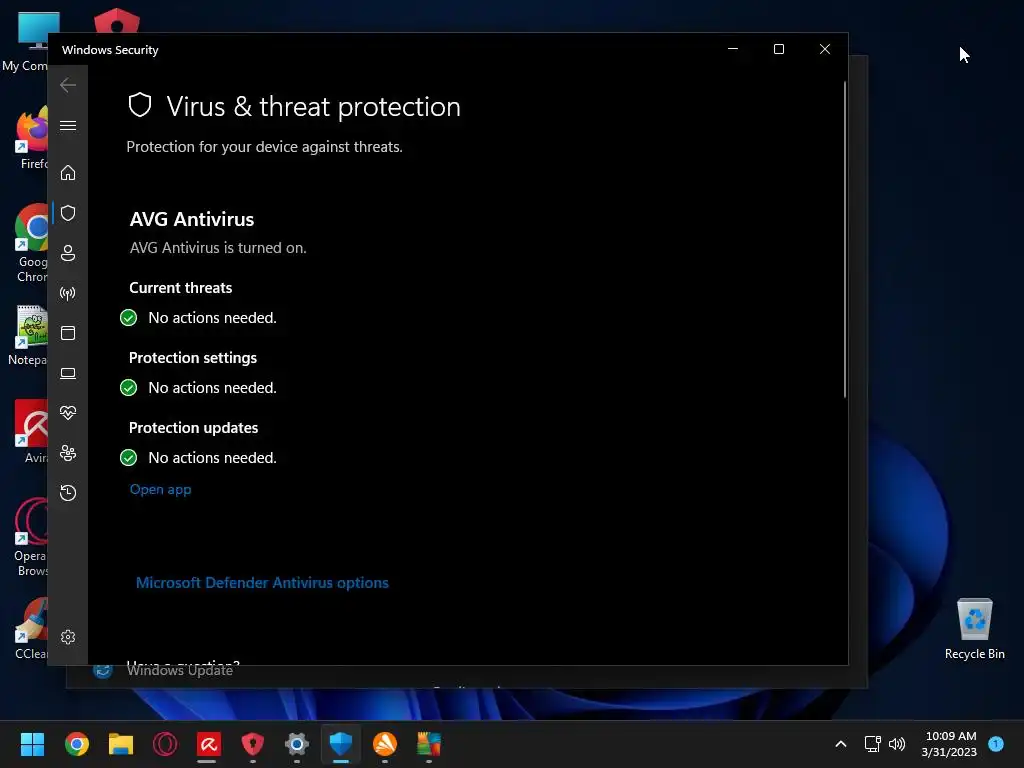Open Avira from the taskbar
1024x768 pixels.
(209, 744)
